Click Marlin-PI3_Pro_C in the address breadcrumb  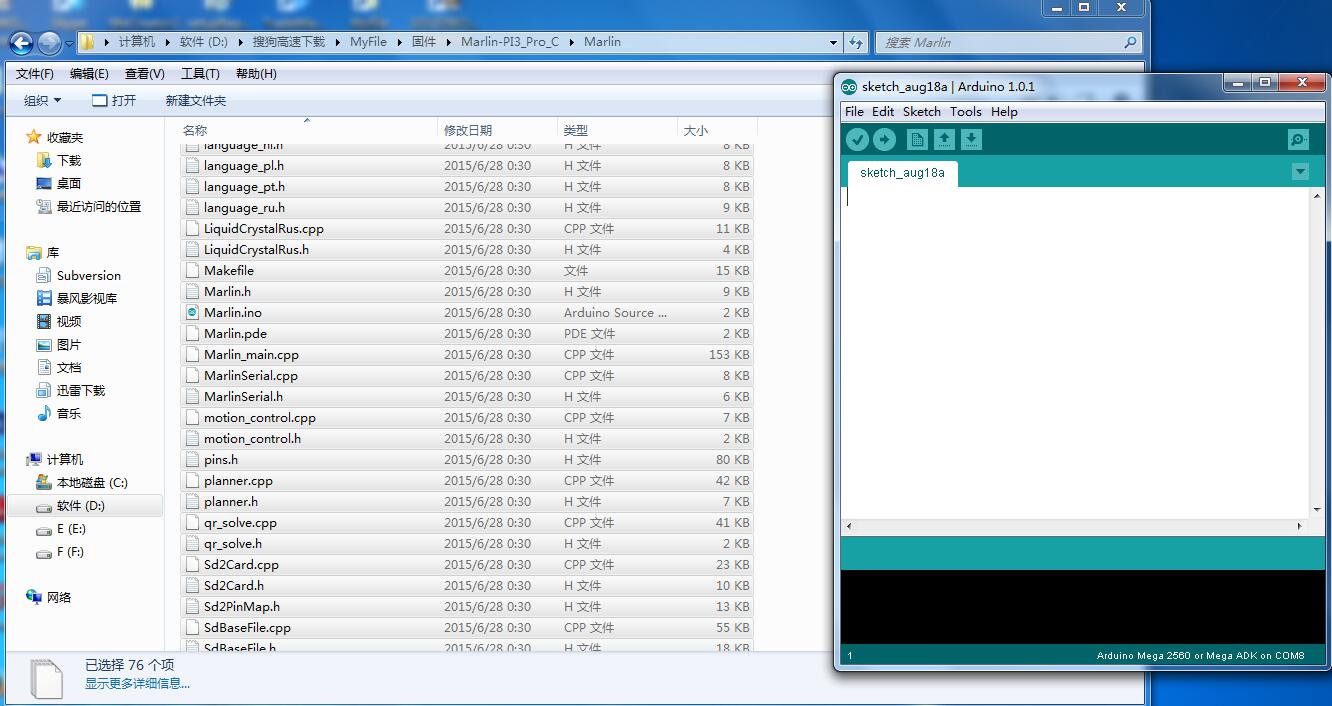(510, 42)
